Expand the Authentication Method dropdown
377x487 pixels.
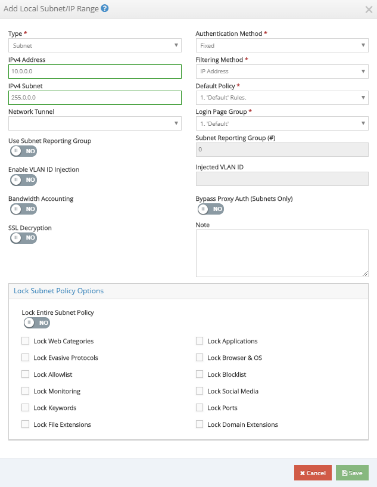click(x=282, y=45)
